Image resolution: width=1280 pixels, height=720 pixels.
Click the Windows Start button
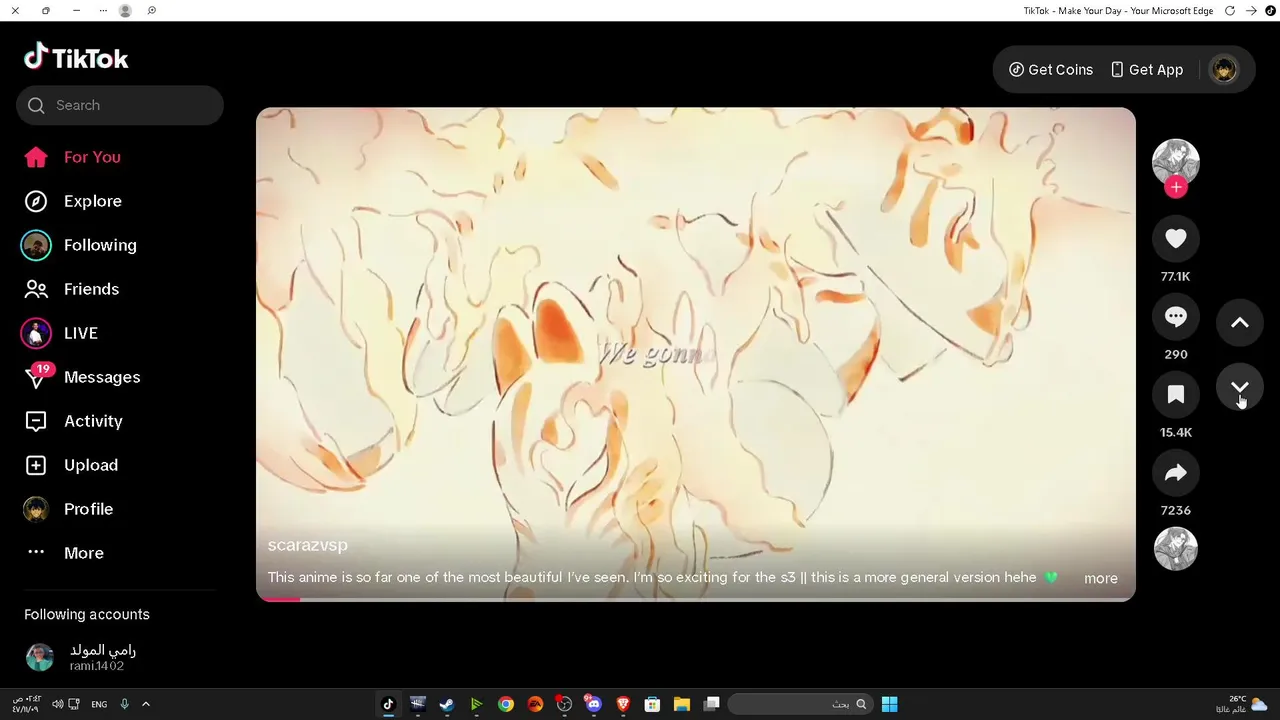[x=889, y=704]
